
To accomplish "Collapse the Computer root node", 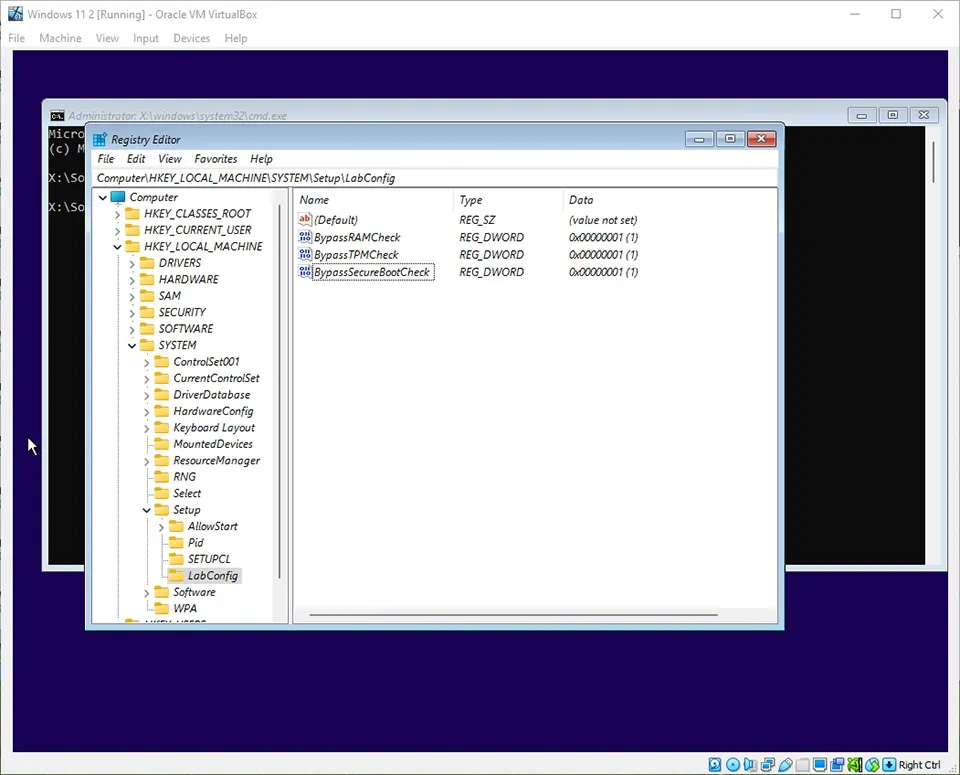I will 103,198.
